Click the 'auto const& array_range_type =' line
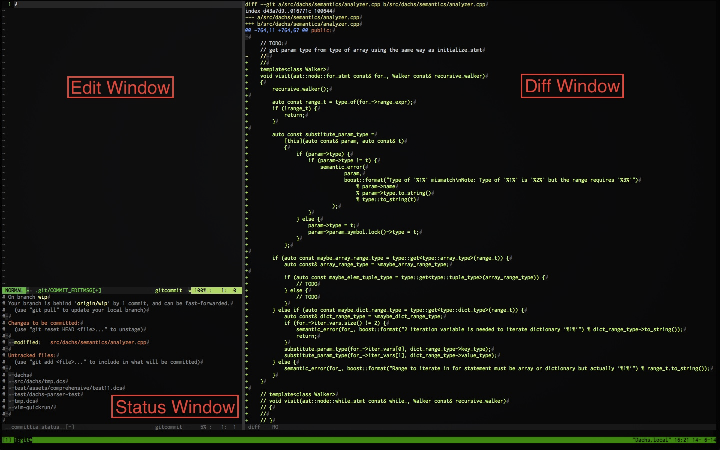This screenshot has width=720, height=450. click(368, 264)
